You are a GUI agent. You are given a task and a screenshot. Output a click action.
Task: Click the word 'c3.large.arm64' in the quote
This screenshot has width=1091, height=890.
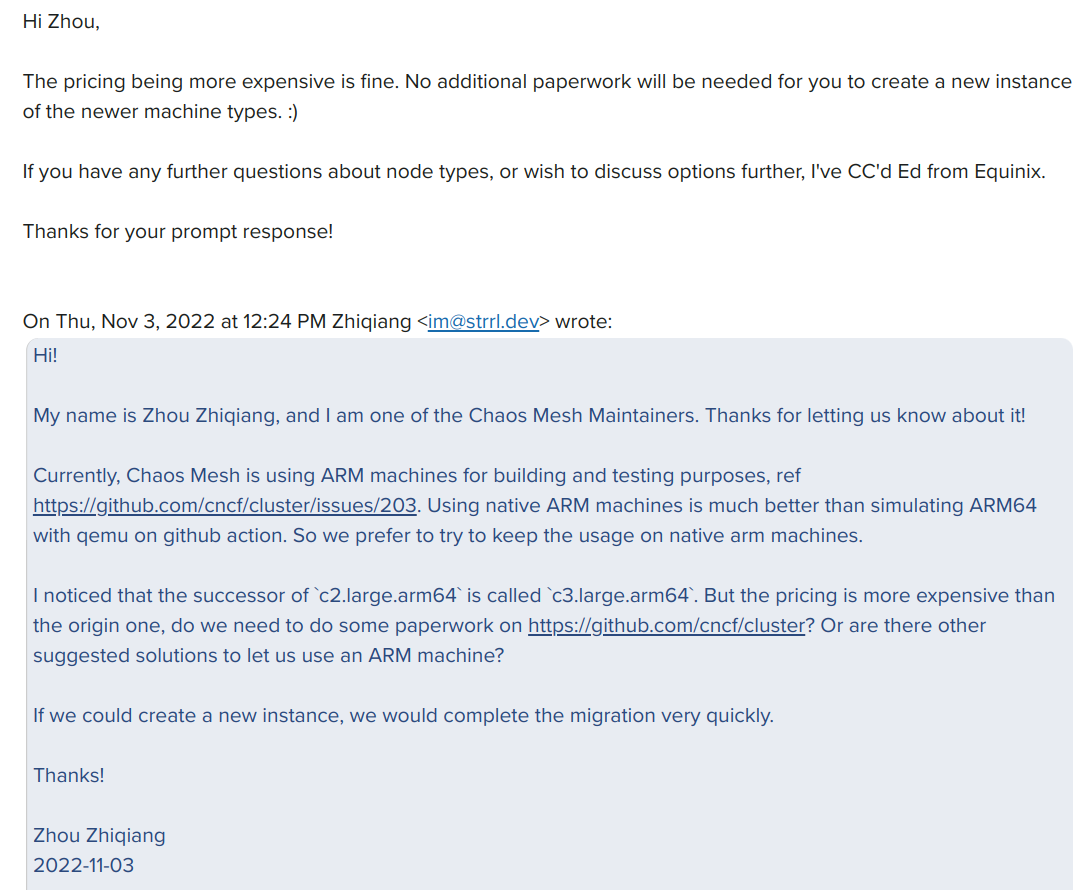tap(621, 596)
